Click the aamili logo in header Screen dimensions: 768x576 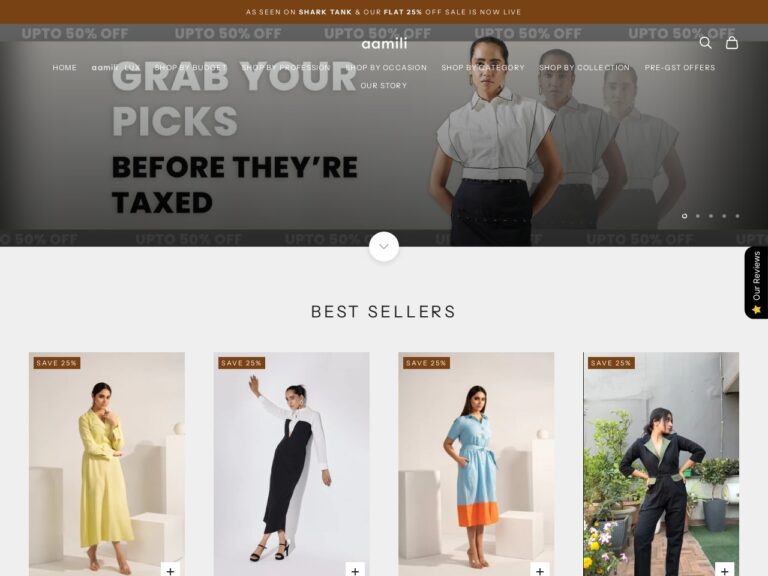point(384,44)
